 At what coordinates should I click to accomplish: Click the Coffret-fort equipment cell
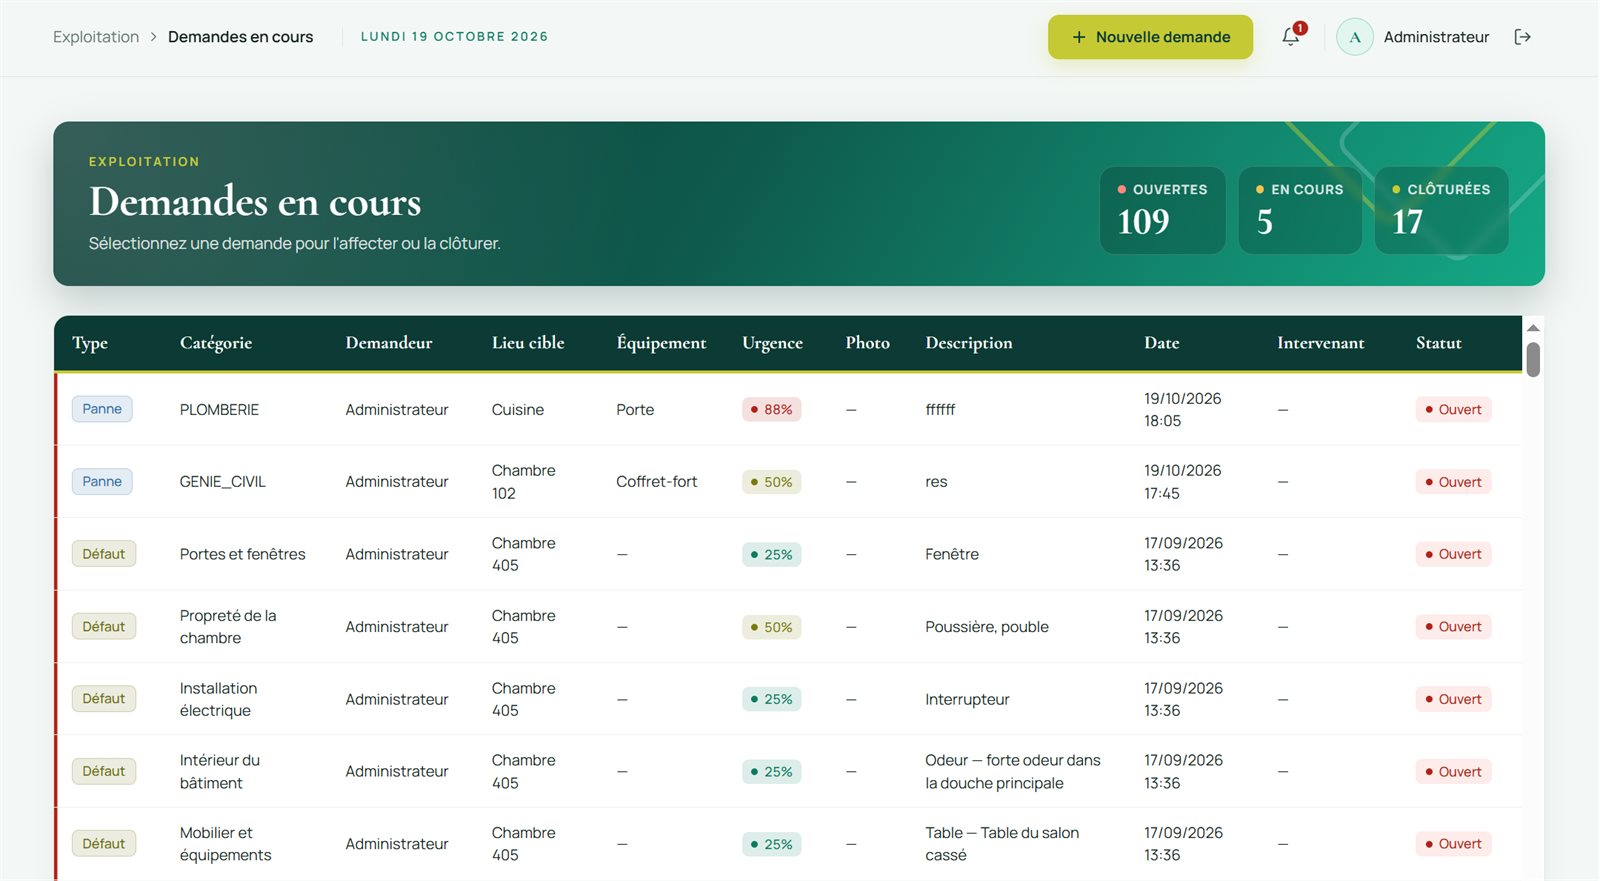point(656,482)
